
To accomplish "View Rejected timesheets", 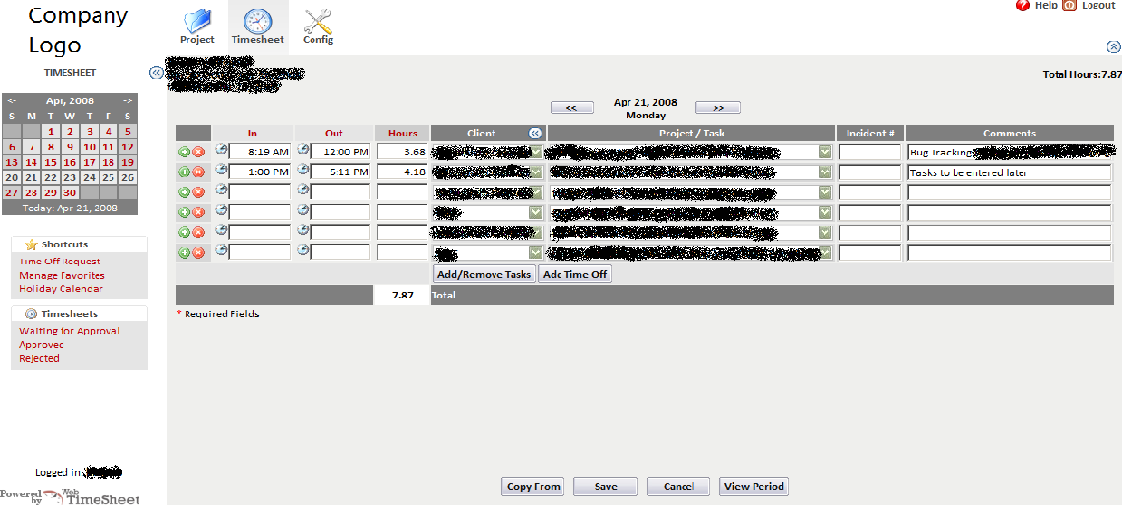I will pos(39,358).
